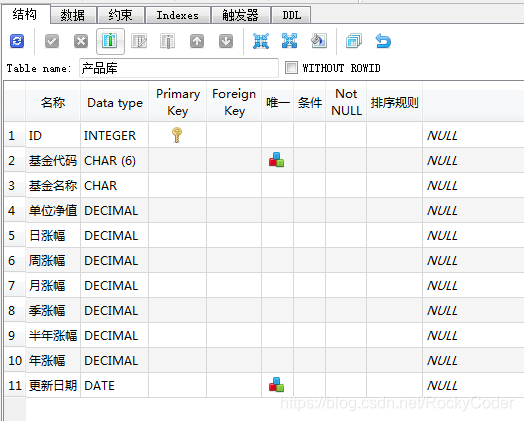Open the DDL tab
The image size is (524, 421).
coord(291,15)
